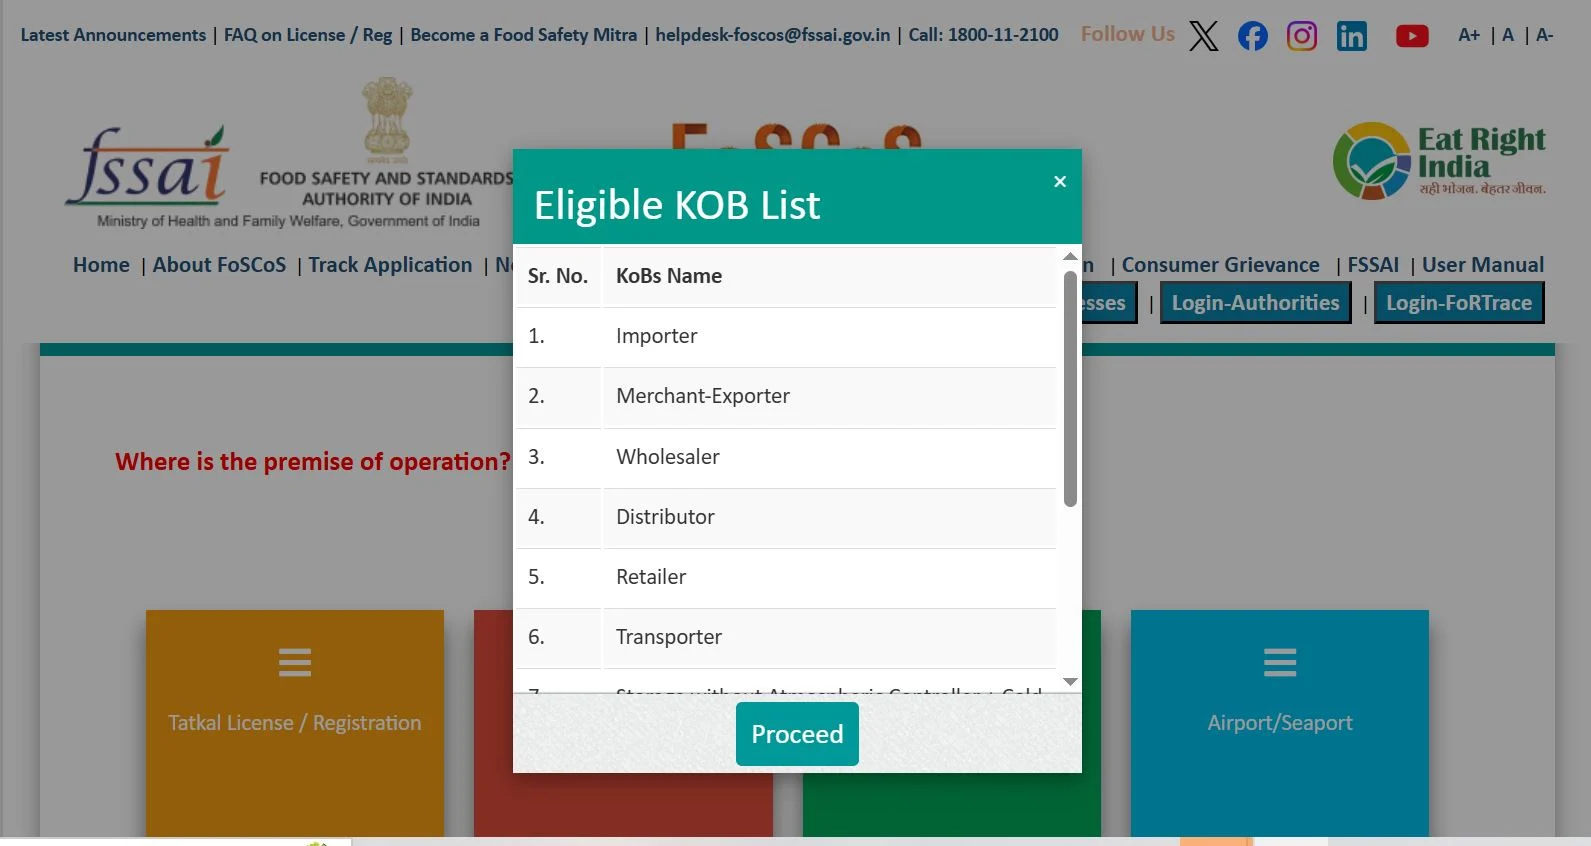The image size is (1591, 846).
Task: Open the Track Application menu item
Action: [390, 265]
